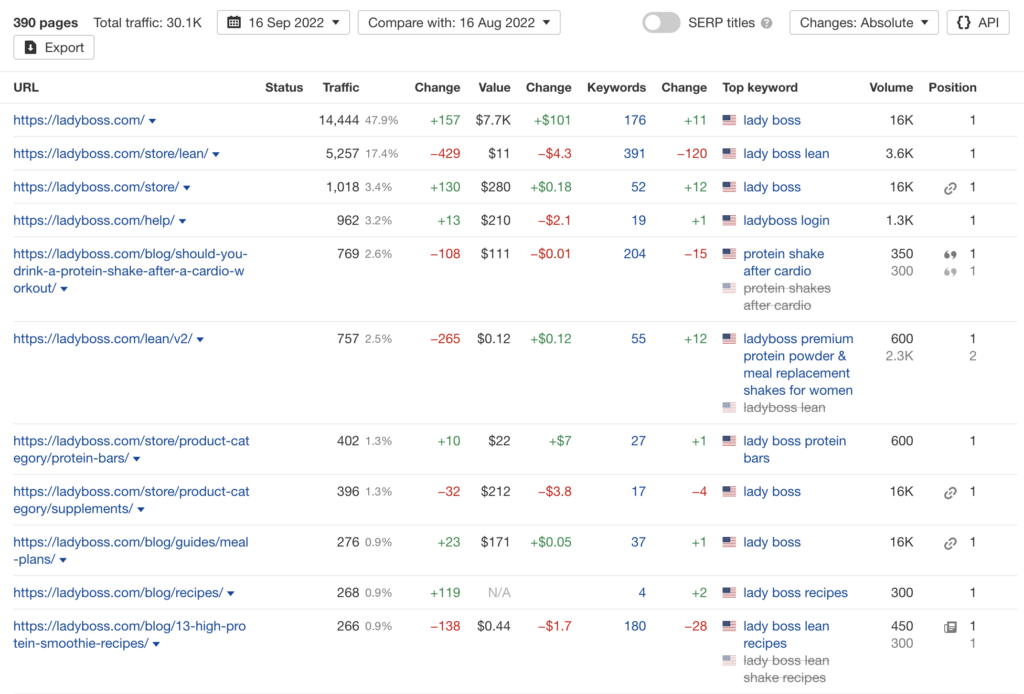Image resolution: width=1024 pixels, height=694 pixels.
Task: Click the traffic change value –429
Action: [x=445, y=153]
